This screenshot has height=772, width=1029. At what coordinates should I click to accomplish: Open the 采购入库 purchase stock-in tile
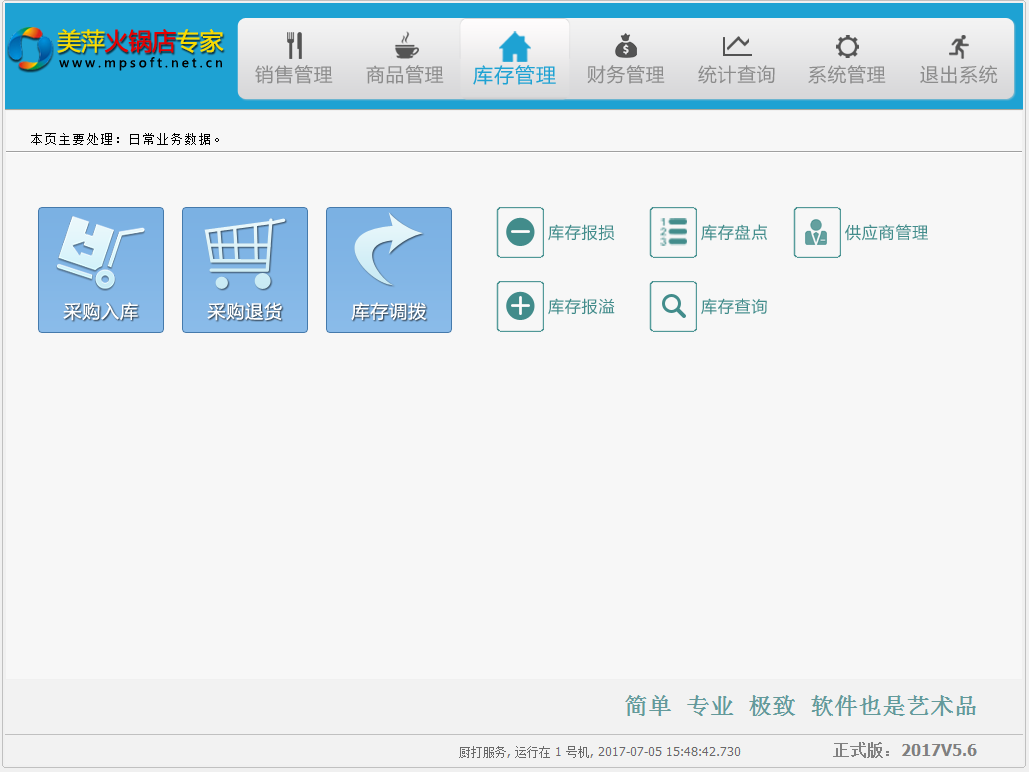coord(101,270)
